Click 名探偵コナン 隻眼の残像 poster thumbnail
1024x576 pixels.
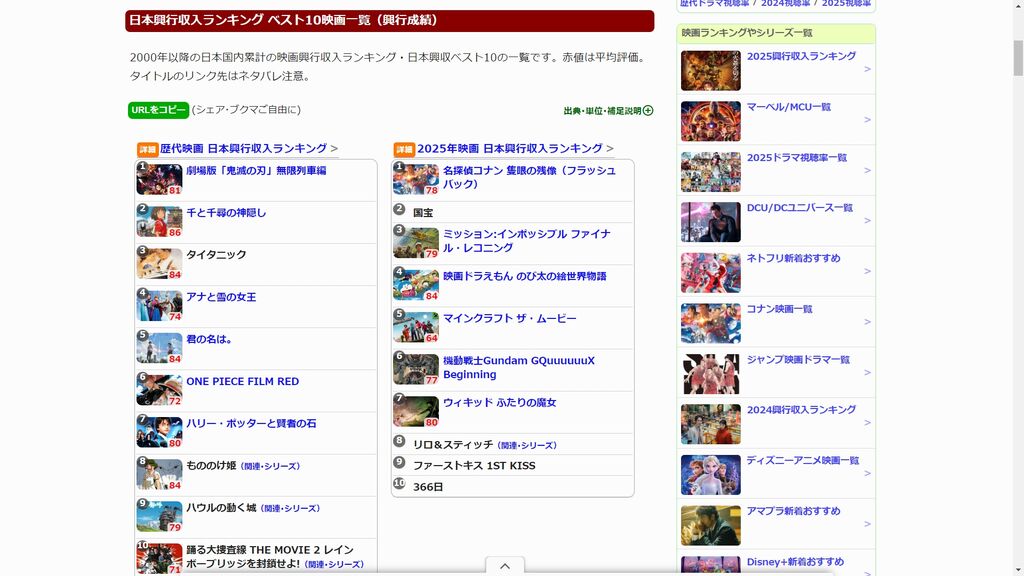(415, 179)
